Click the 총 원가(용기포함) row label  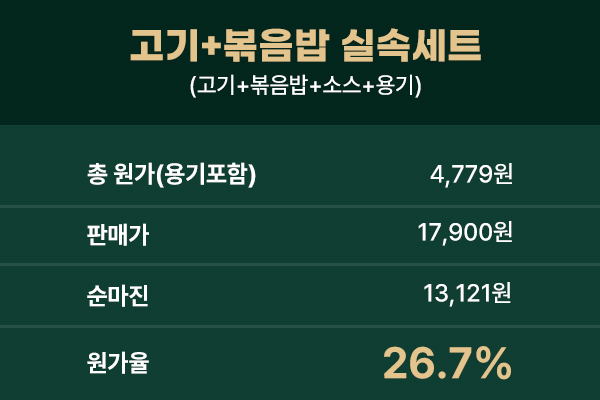[x=171, y=174]
